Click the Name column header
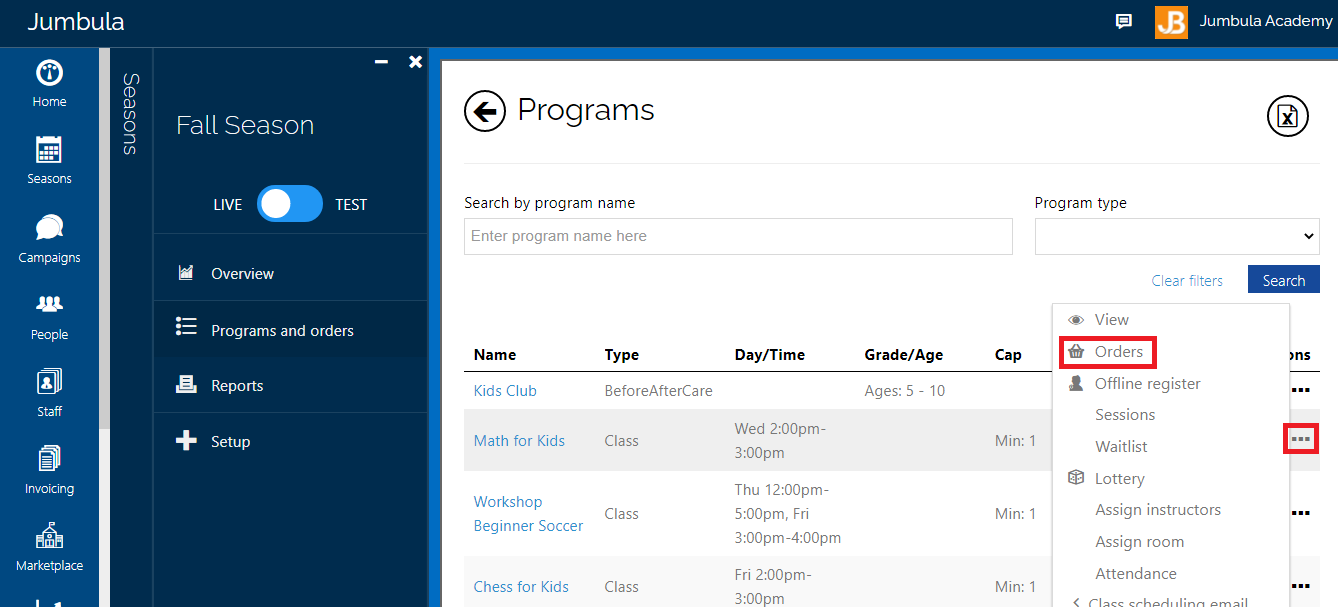Viewport: 1338px width, 607px height. [x=495, y=354]
